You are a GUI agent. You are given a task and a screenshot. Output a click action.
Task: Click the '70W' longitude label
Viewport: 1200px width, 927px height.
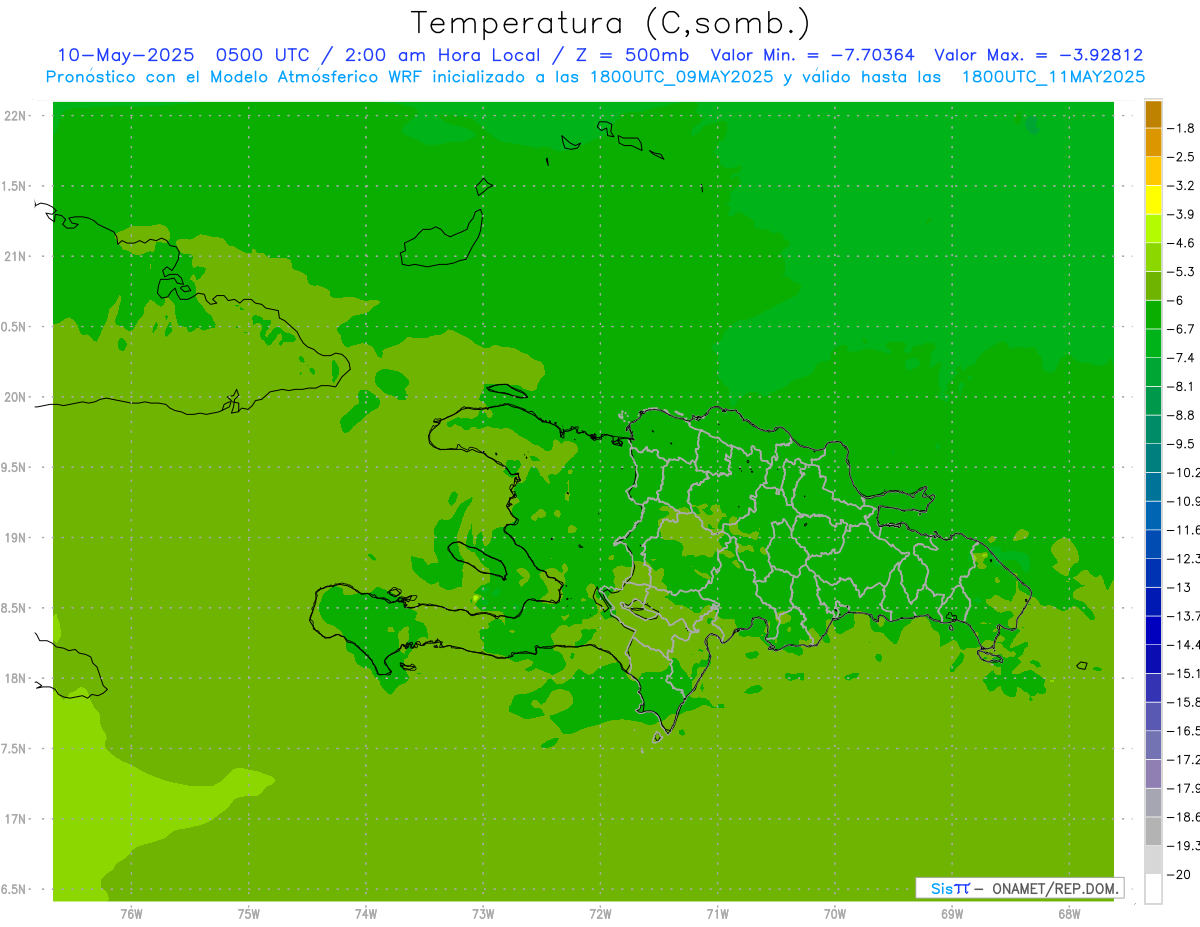(x=835, y=913)
